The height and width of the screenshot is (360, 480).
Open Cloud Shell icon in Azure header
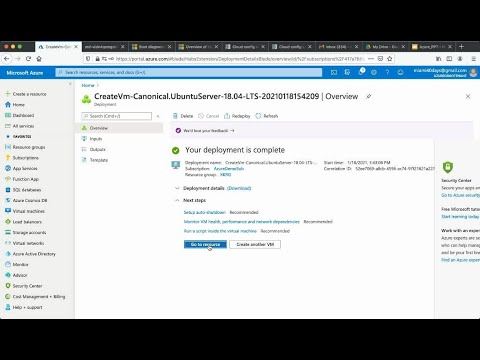334,72
